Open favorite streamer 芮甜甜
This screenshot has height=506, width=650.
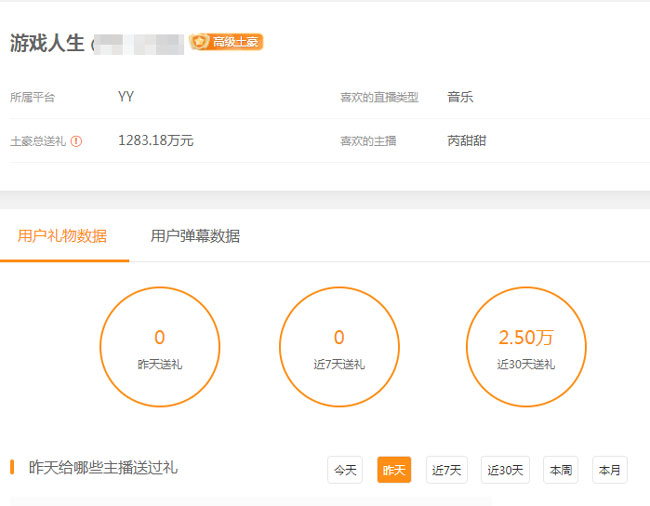[467, 141]
